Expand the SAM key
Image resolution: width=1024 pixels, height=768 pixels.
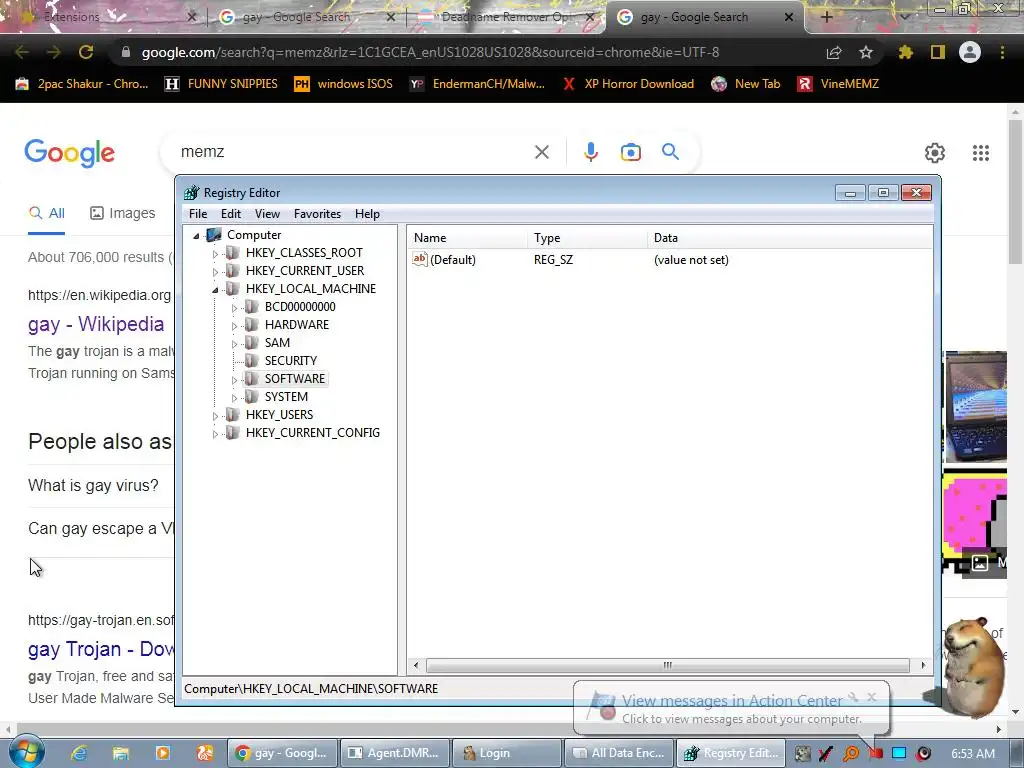234,344
